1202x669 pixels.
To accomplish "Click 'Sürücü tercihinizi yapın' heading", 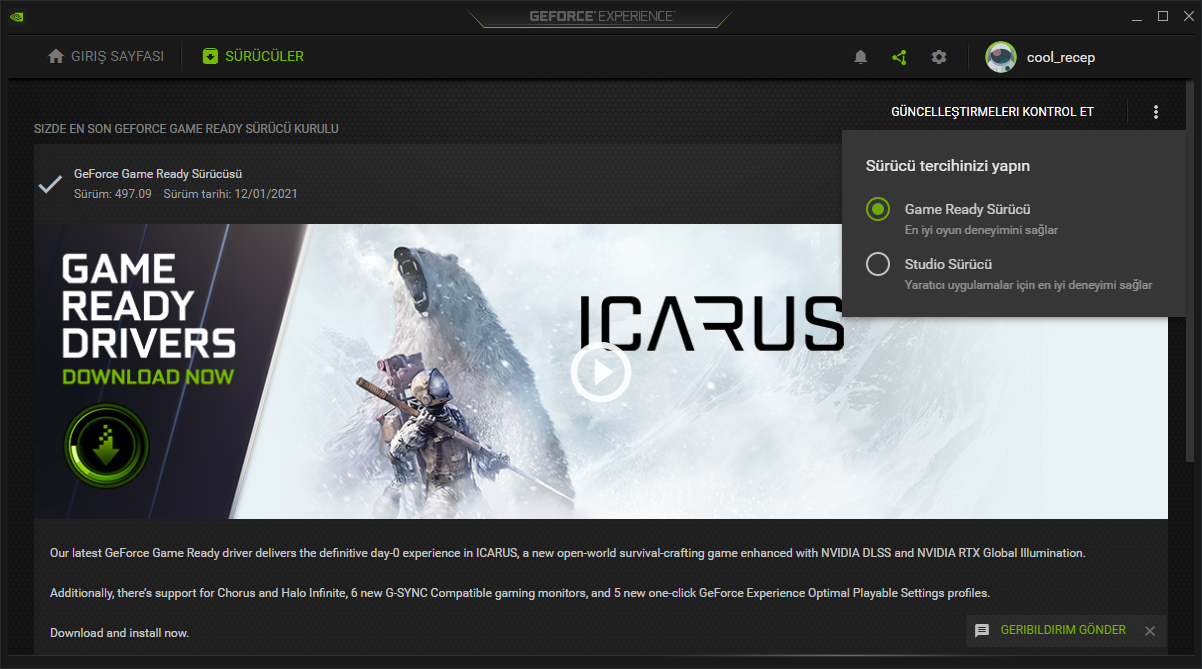I will [x=948, y=166].
